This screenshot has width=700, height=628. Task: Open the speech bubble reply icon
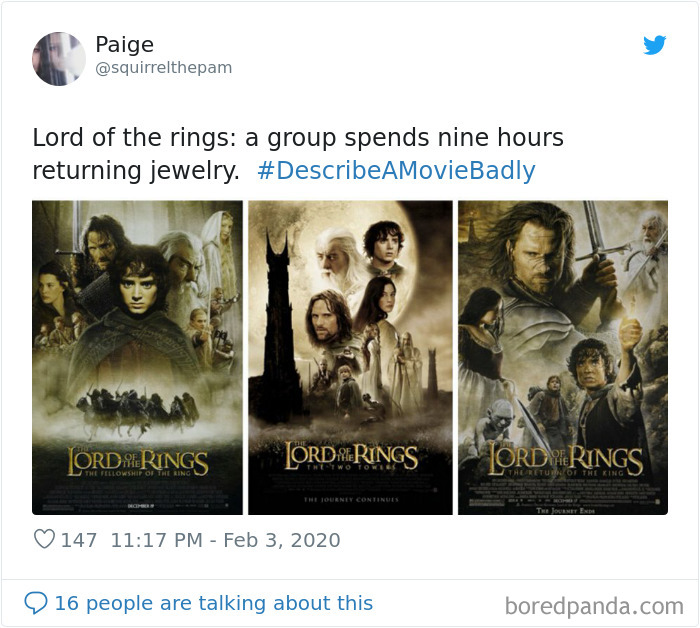36,603
